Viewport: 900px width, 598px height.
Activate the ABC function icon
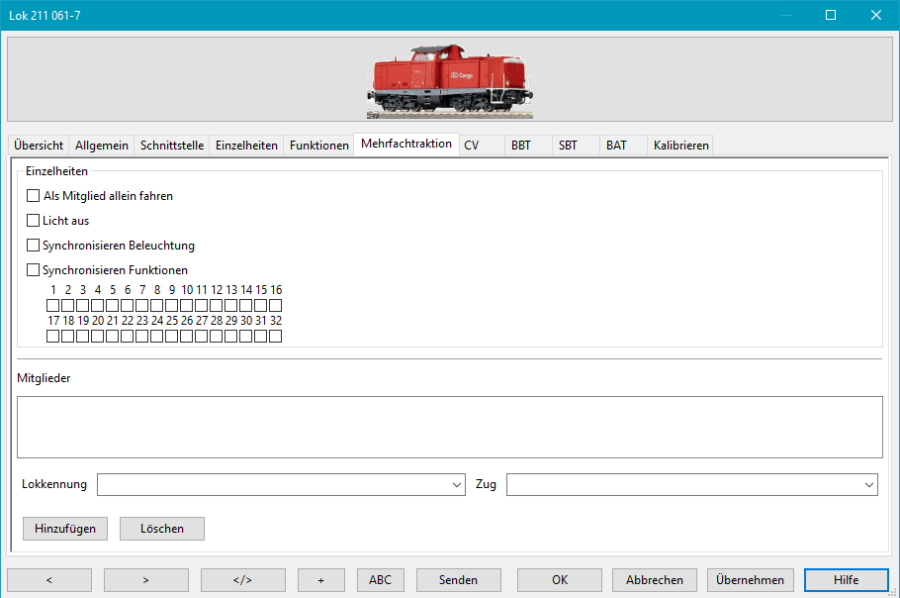(x=380, y=580)
